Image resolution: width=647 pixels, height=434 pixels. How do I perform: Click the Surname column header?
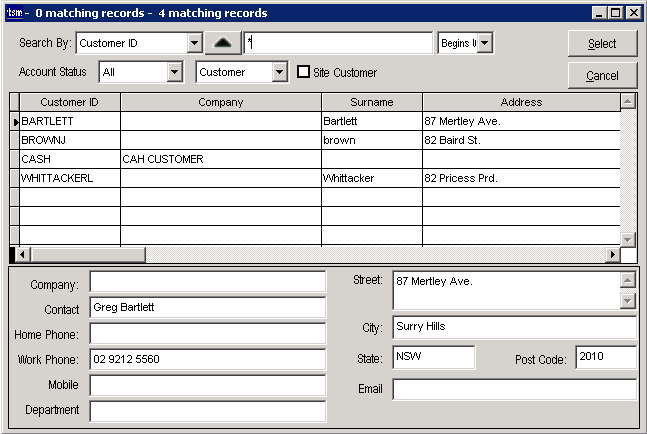coord(371,102)
